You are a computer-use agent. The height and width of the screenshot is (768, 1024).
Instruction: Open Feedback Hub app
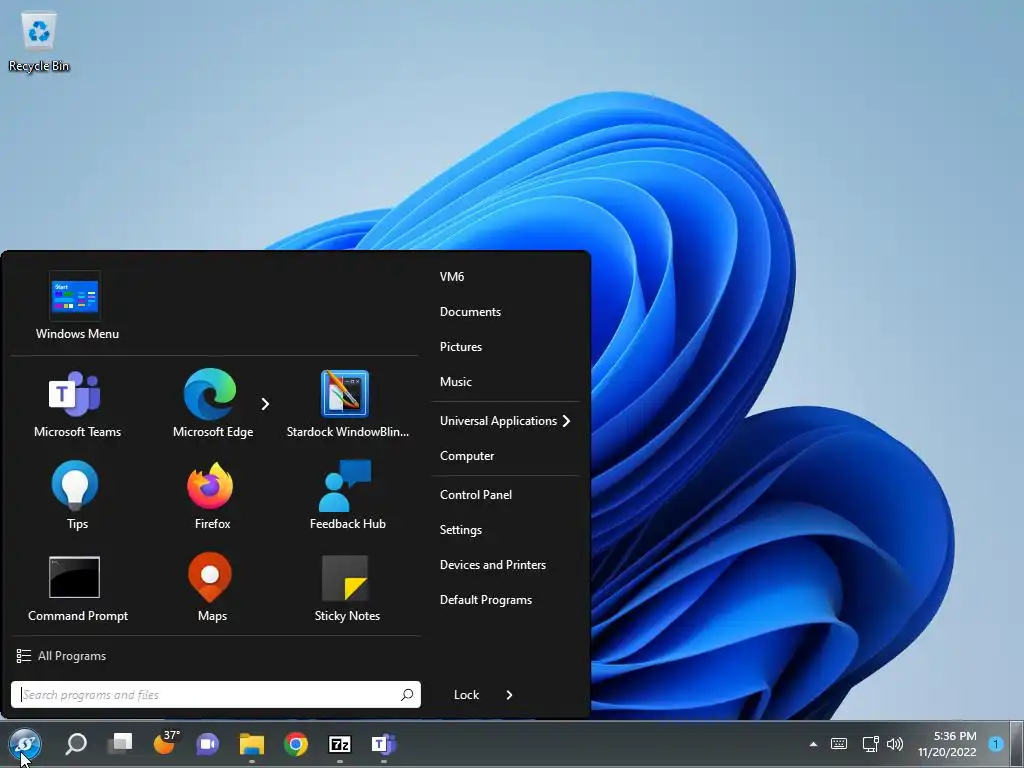click(347, 496)
